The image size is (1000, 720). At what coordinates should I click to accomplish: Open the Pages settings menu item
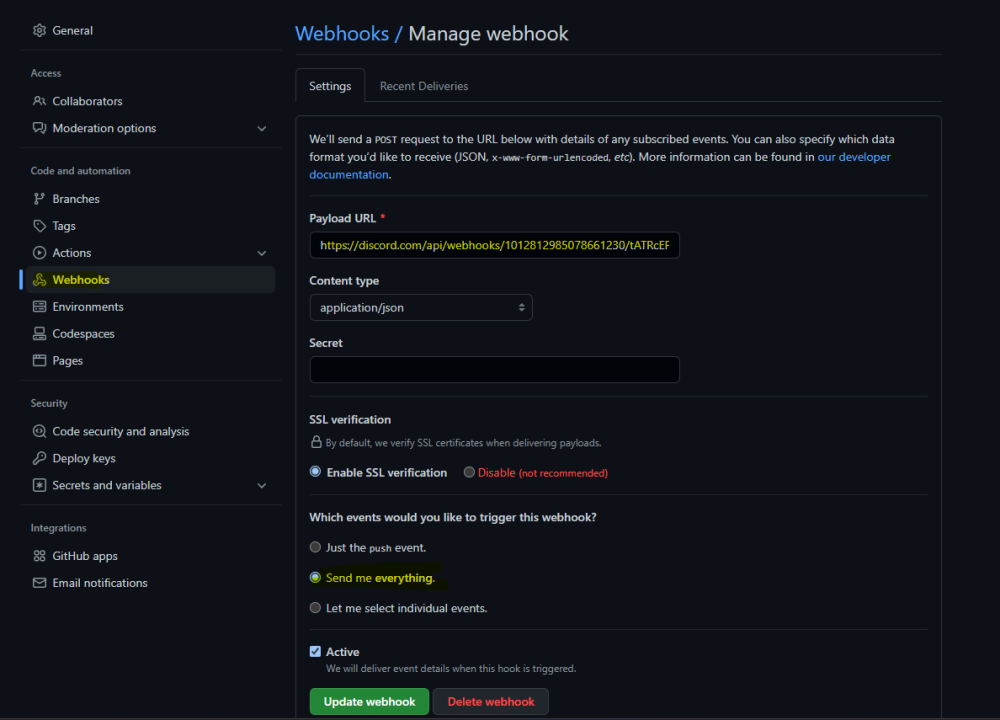(68, 361)
